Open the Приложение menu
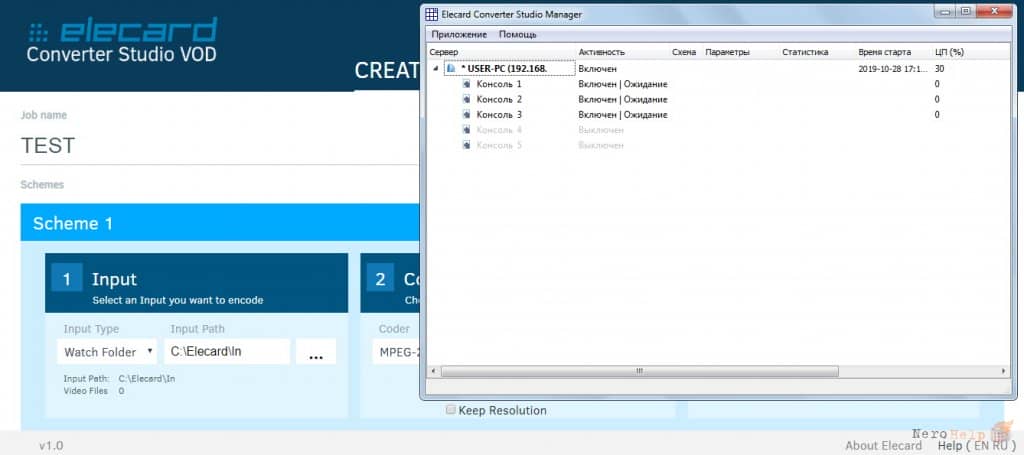 459,35
